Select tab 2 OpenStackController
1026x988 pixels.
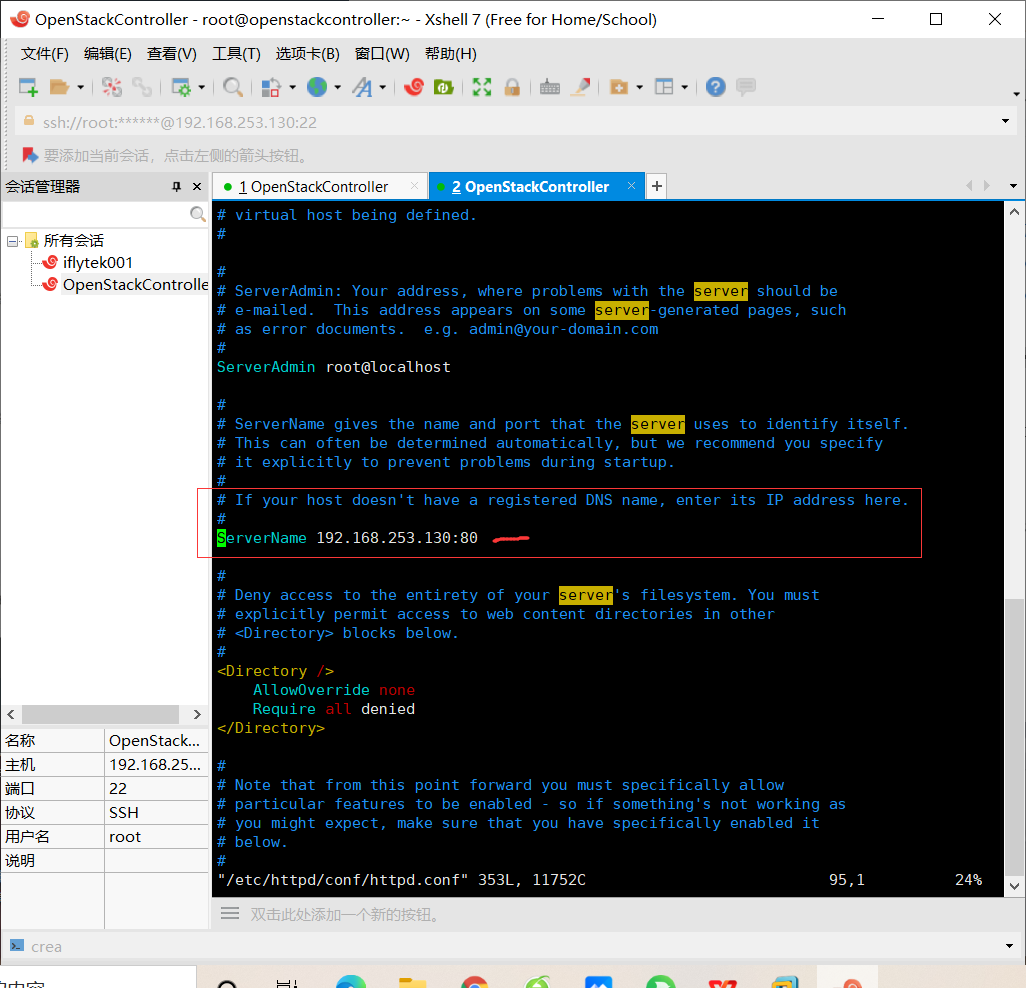tap(537, 187)
